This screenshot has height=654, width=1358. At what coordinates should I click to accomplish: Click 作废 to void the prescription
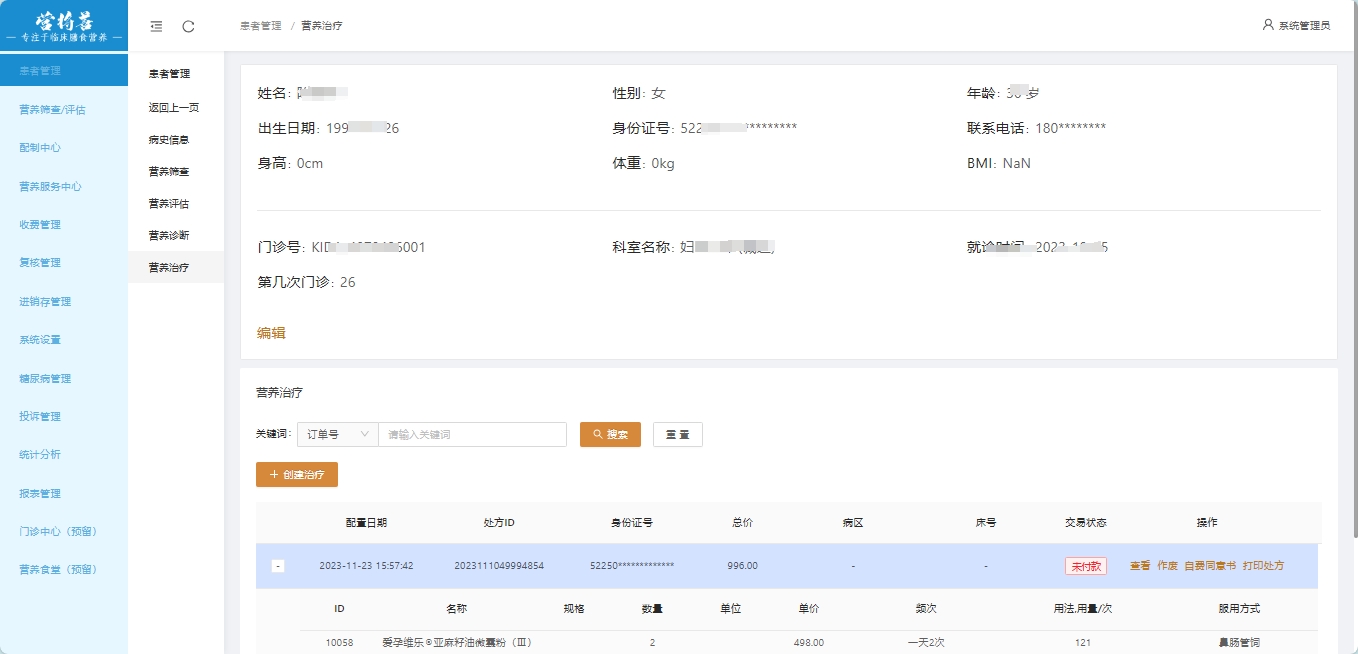point(1167,566)
